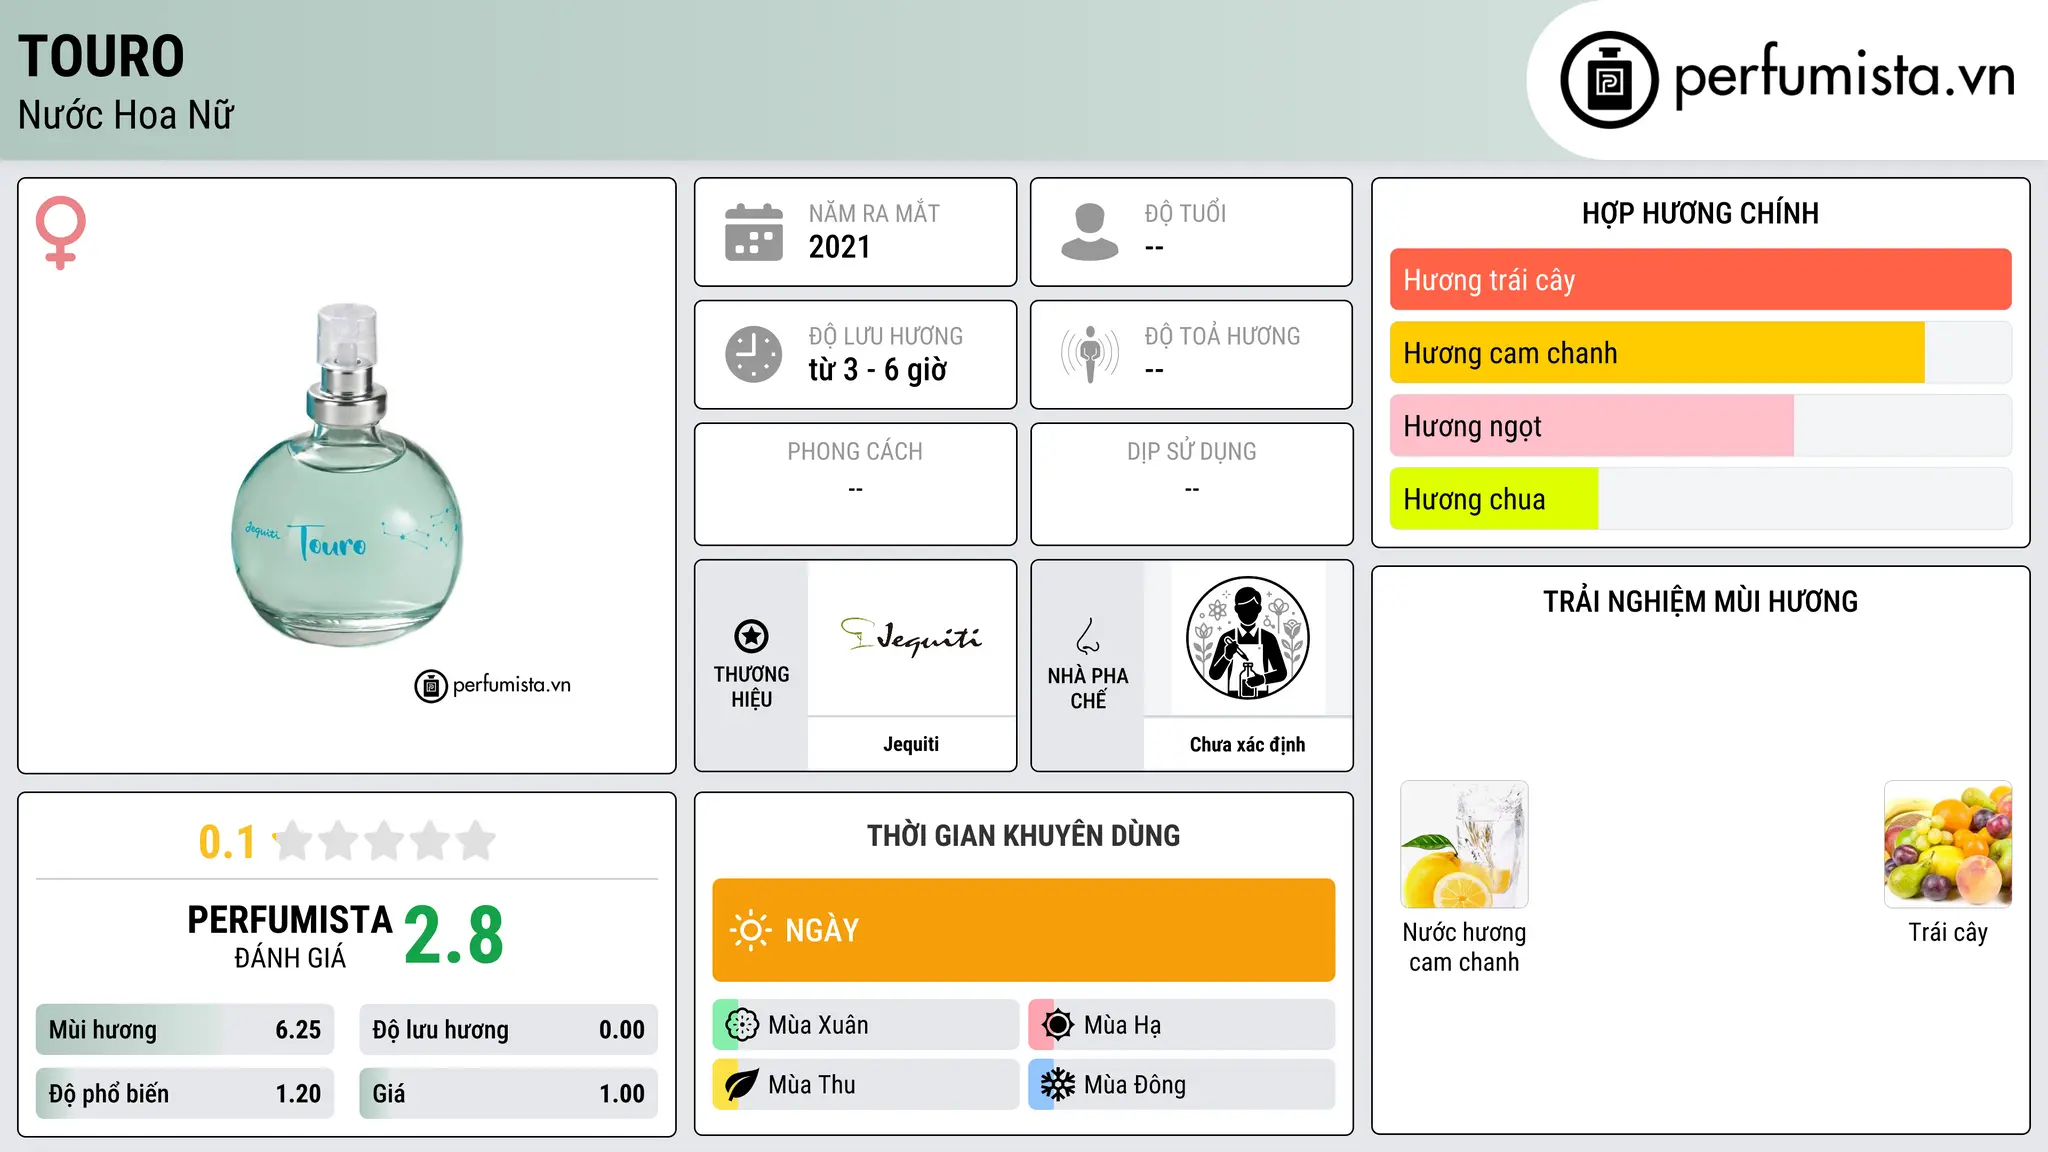Click the clock icon beside Độ lưu hương

pyautogui.click(x=754, y=354)
